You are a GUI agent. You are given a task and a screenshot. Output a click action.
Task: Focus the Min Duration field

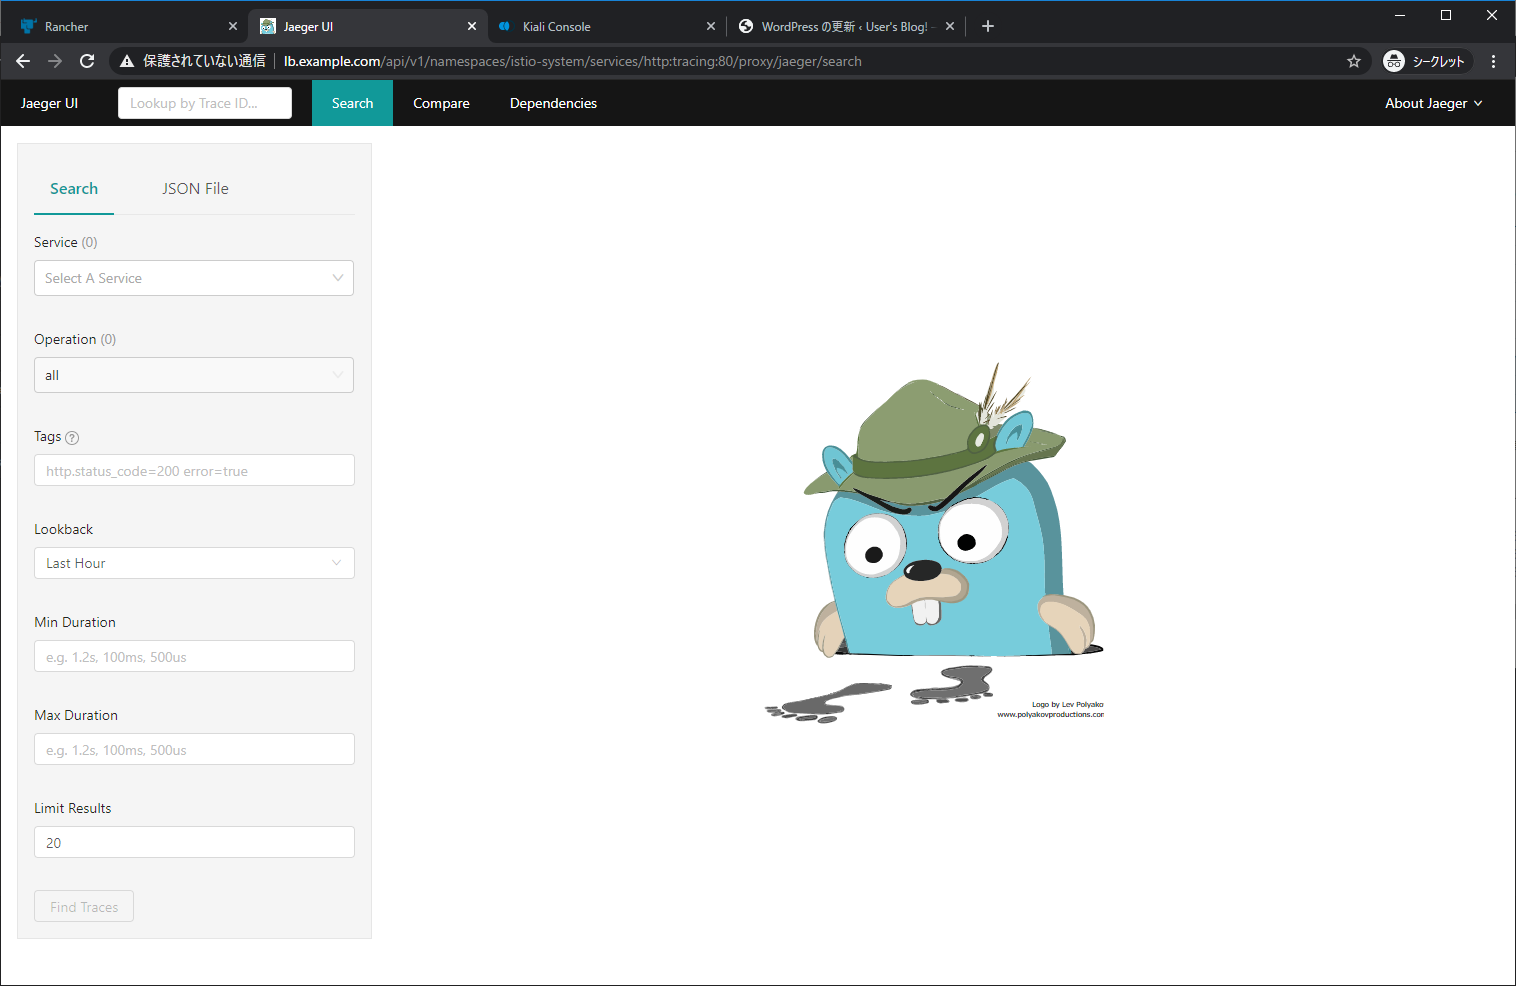[x=194, y=656]
